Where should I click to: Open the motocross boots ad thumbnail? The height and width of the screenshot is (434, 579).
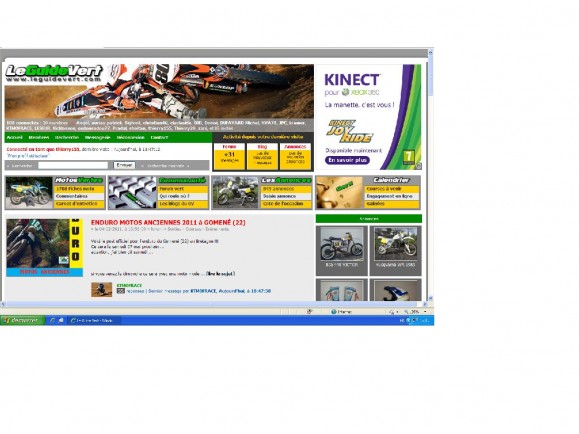342,290
